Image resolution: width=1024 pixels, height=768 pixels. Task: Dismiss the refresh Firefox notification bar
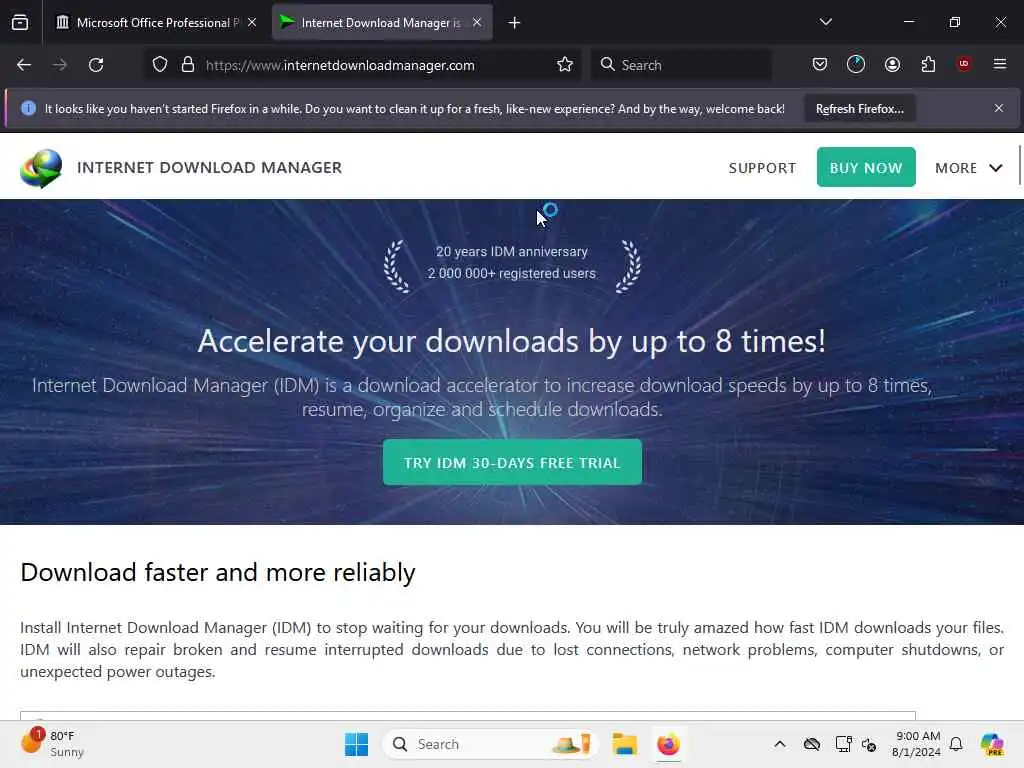(999, 108)
